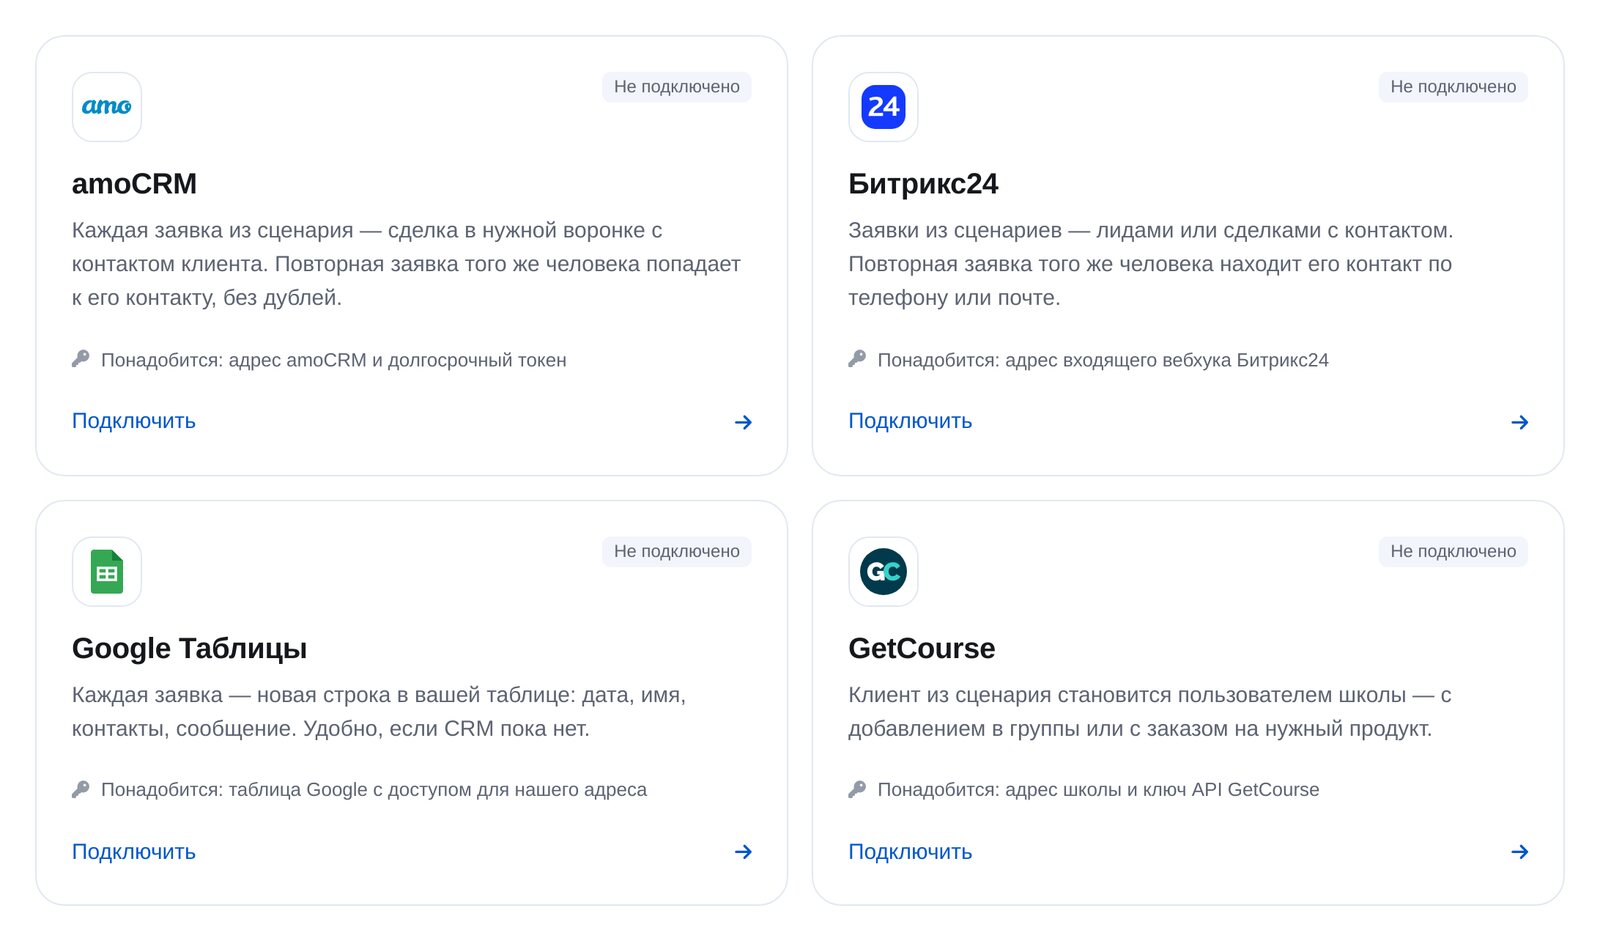Click requirement text "адрес входящего вебхука Битрикс24"
The image size is (1600, 941).
point(1167,360)
